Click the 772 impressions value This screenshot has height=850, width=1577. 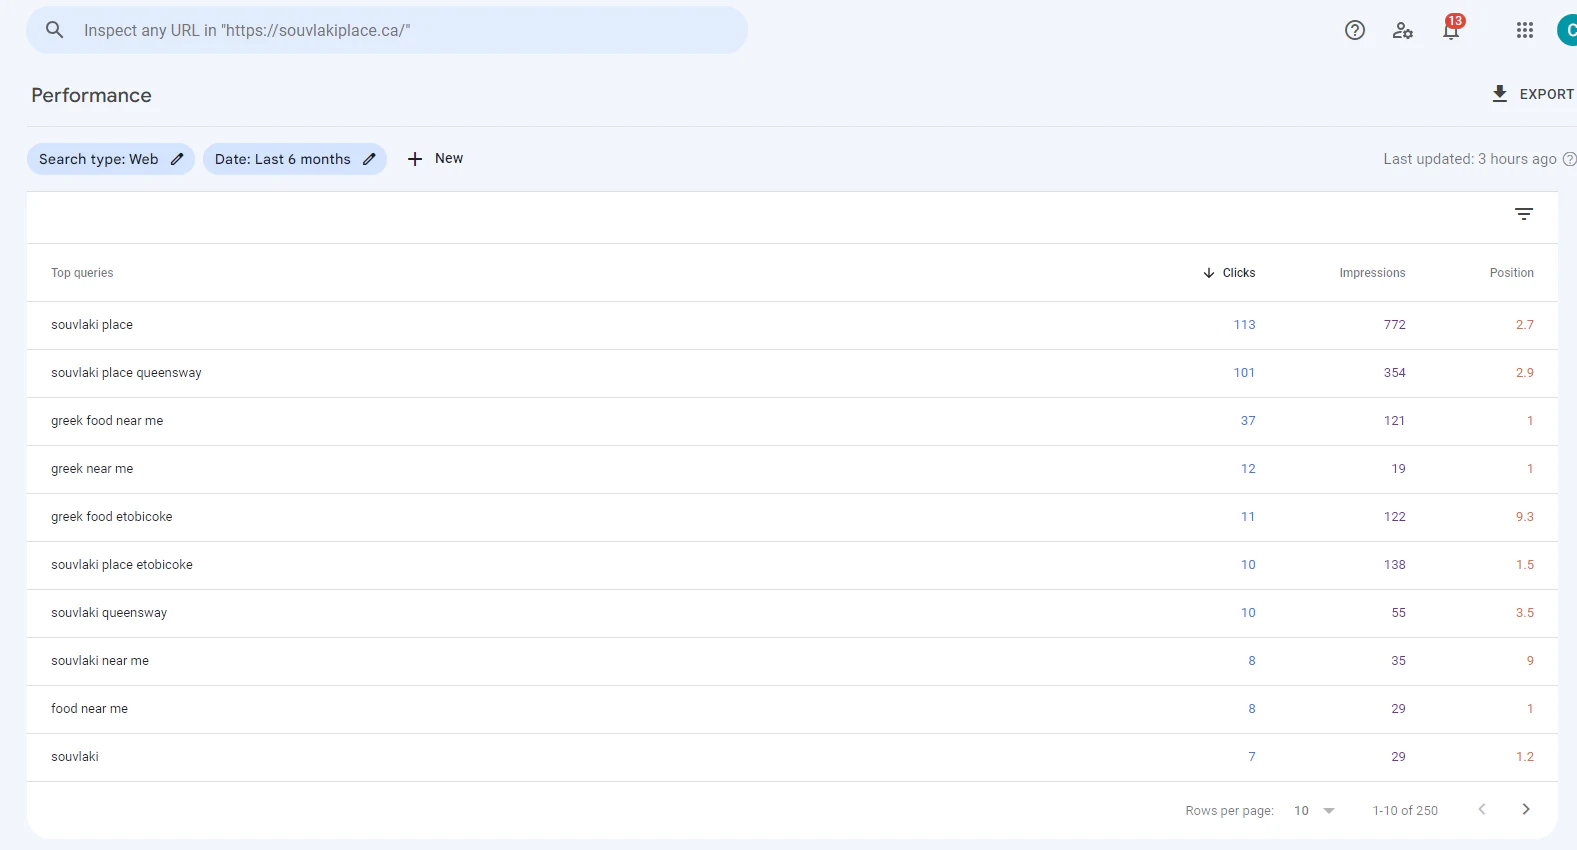coord(1394,325)
